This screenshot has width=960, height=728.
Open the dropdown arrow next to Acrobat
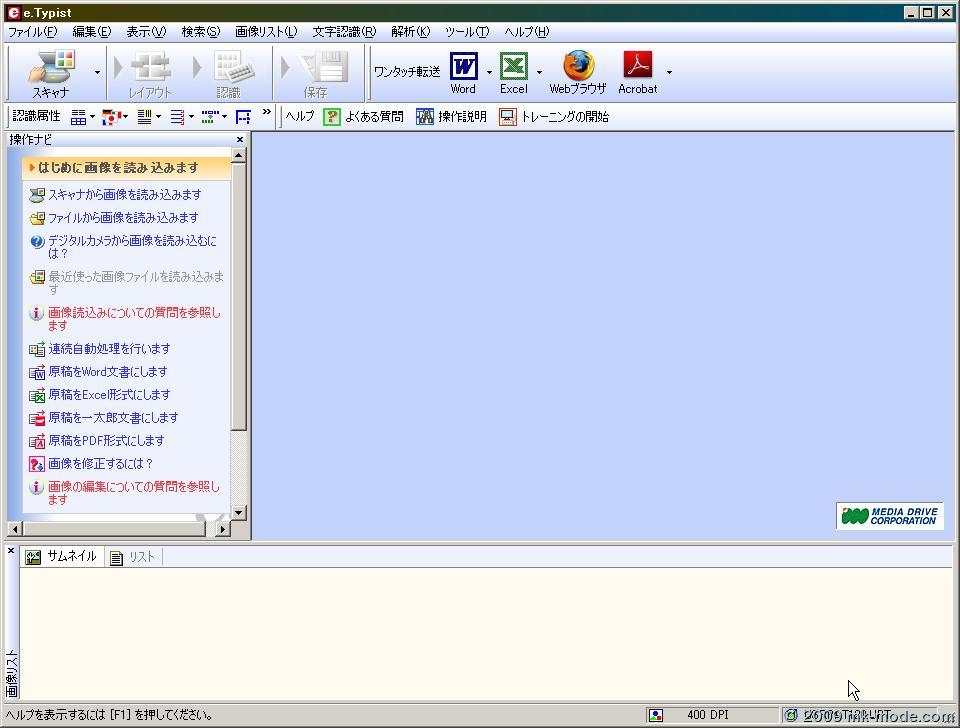click(x=669, y=73)
